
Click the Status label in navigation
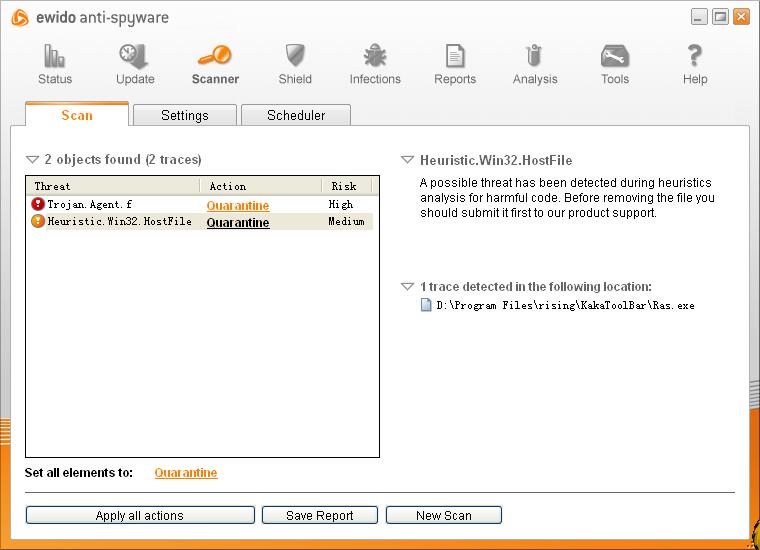[x=55, y=79]
